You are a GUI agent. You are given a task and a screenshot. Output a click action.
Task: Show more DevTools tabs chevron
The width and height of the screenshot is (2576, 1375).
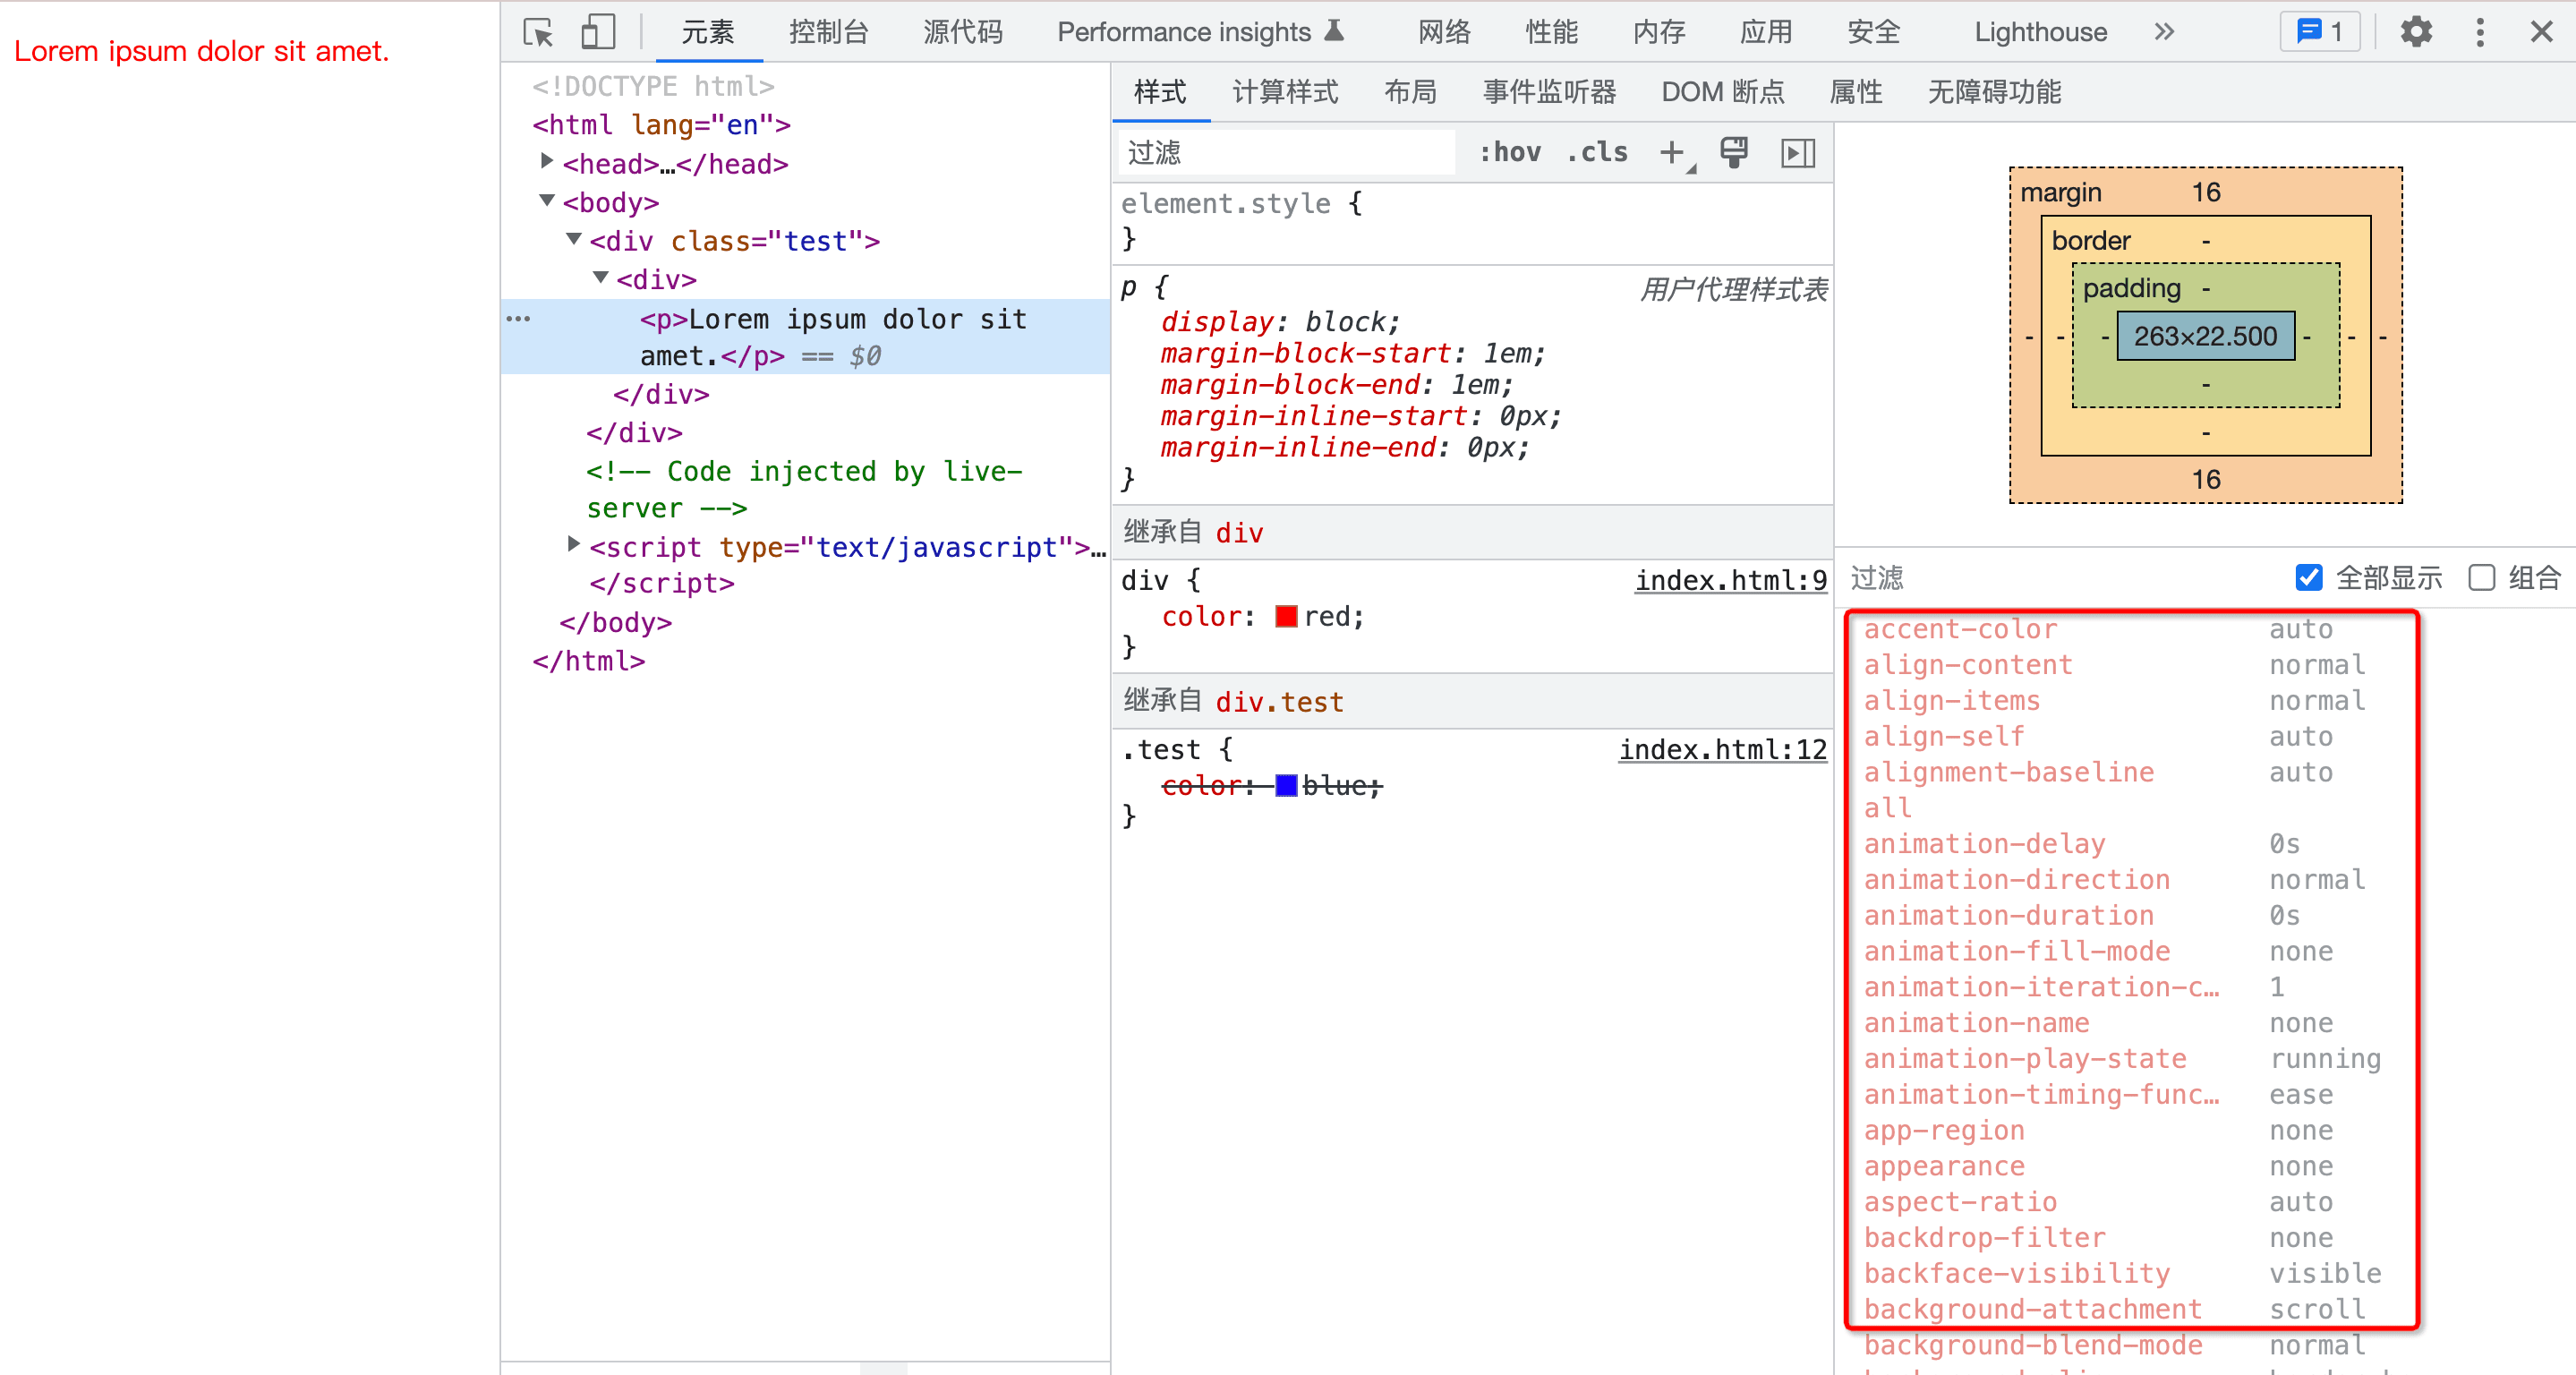tap(2164, 33)
